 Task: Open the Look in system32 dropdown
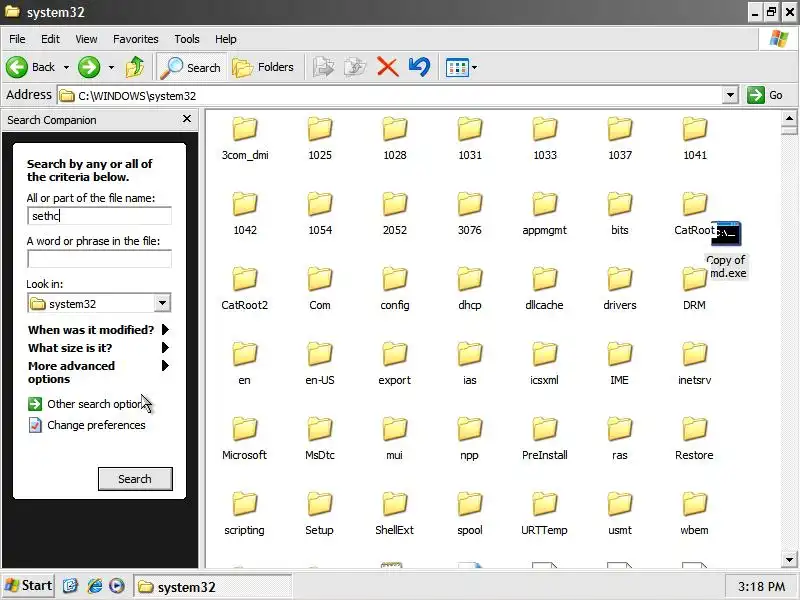(x=162, y=303)
